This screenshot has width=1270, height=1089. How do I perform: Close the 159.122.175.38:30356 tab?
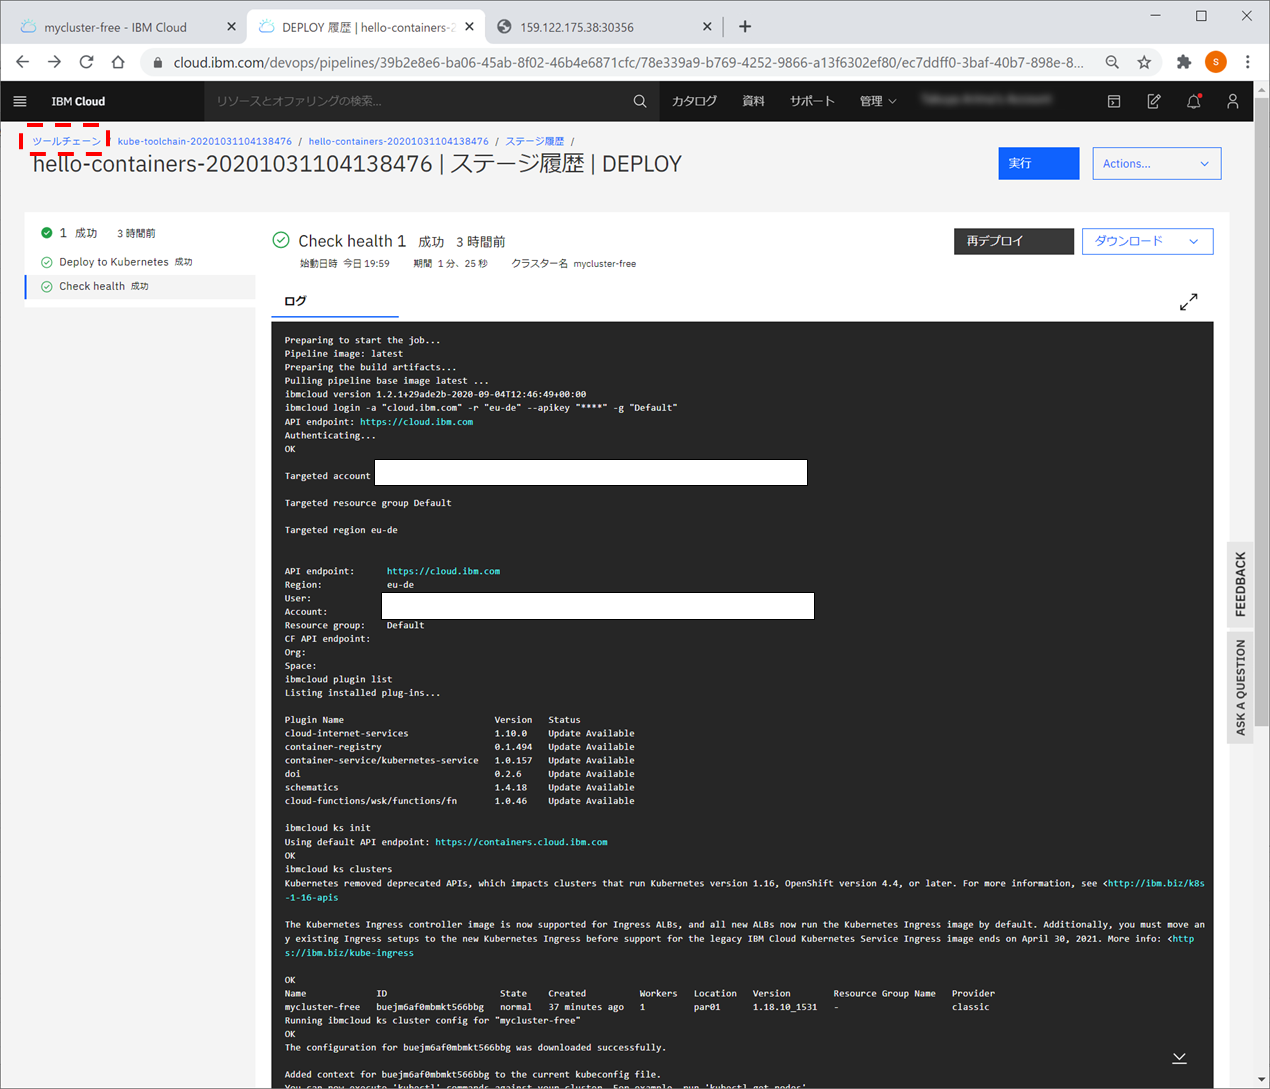pos(707,27)
